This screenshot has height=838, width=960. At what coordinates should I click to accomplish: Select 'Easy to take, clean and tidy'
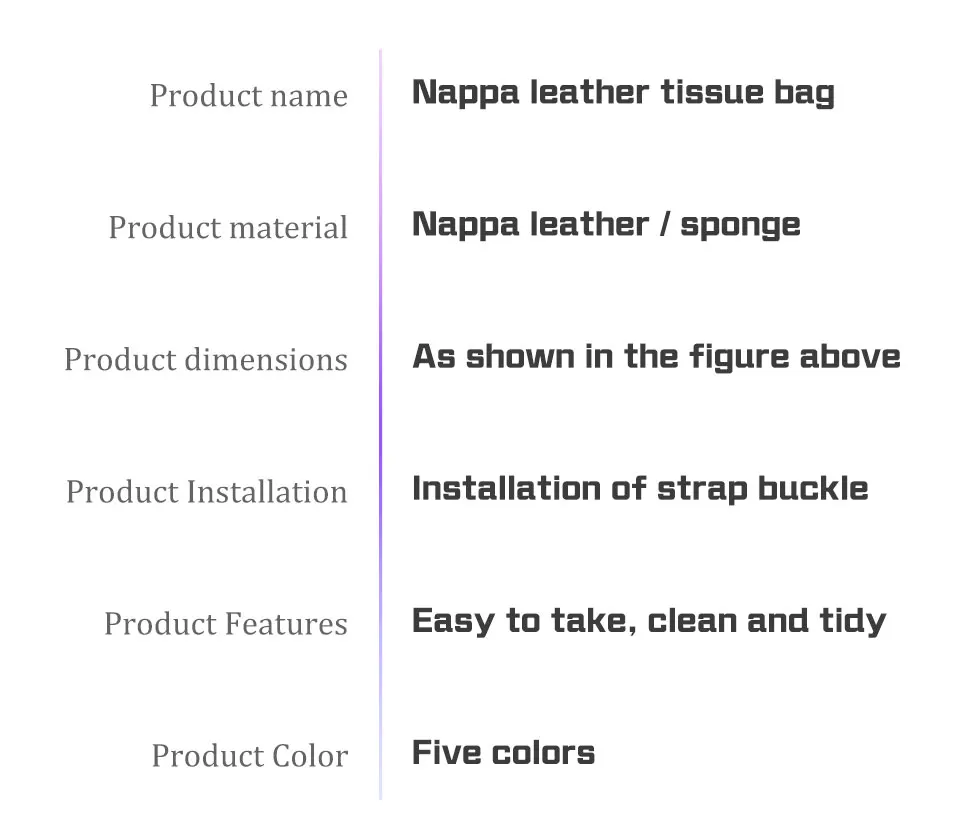[649, 622]
